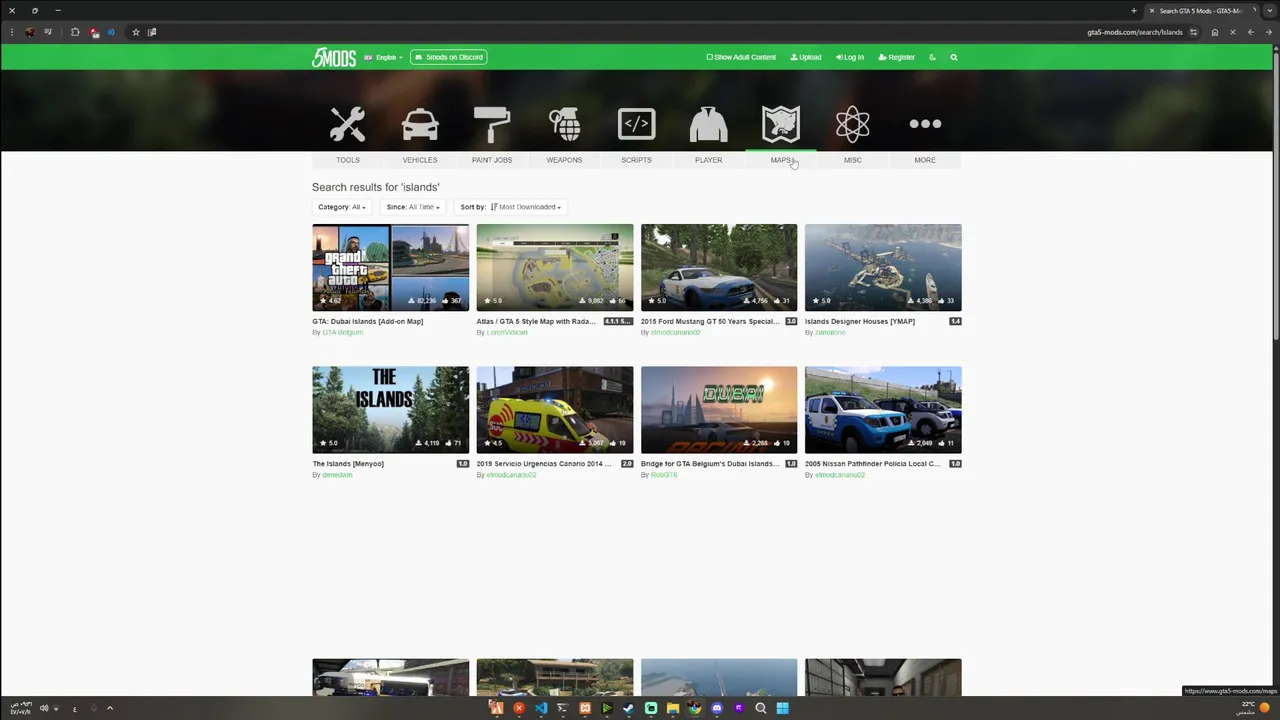This screenshot has width=1280, height=720.
Task: Click the 5MODS logo
Action: coord(333,57)
